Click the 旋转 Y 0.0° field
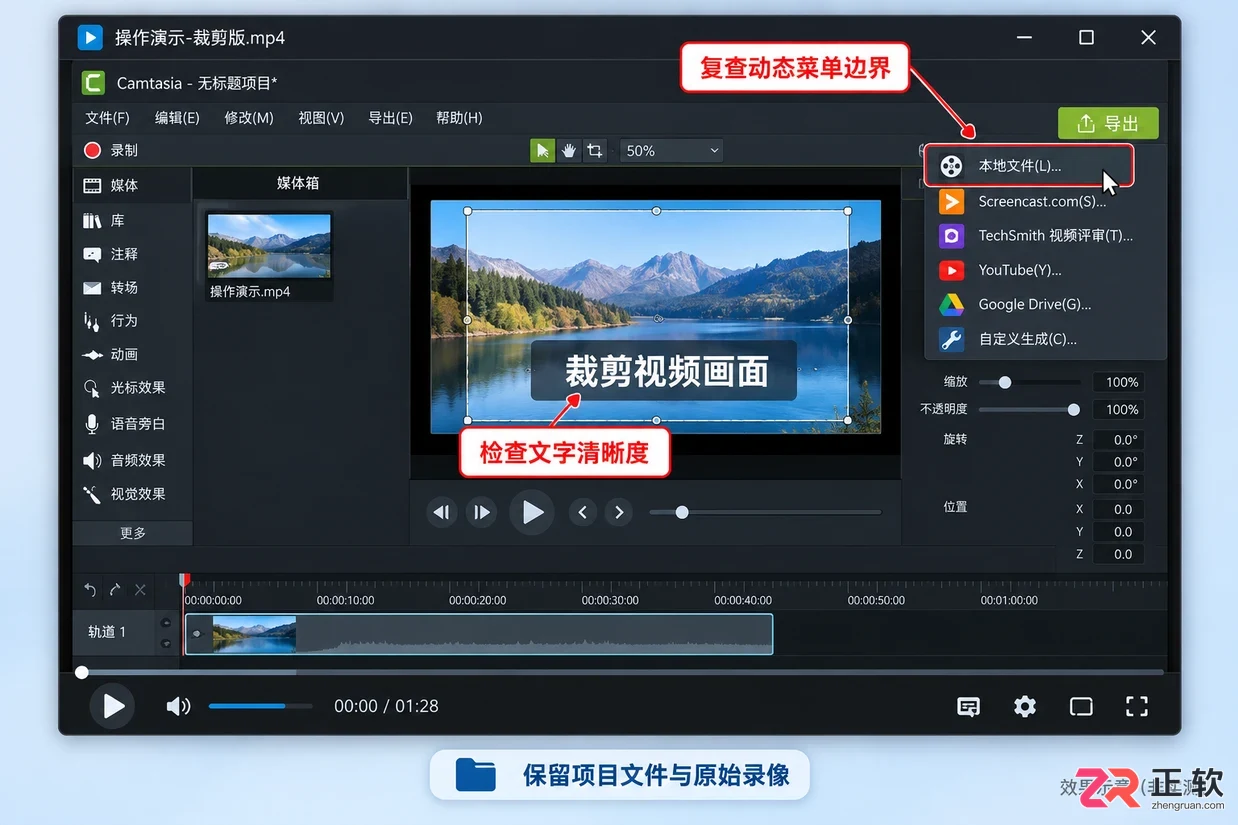 pos(1118,462)
